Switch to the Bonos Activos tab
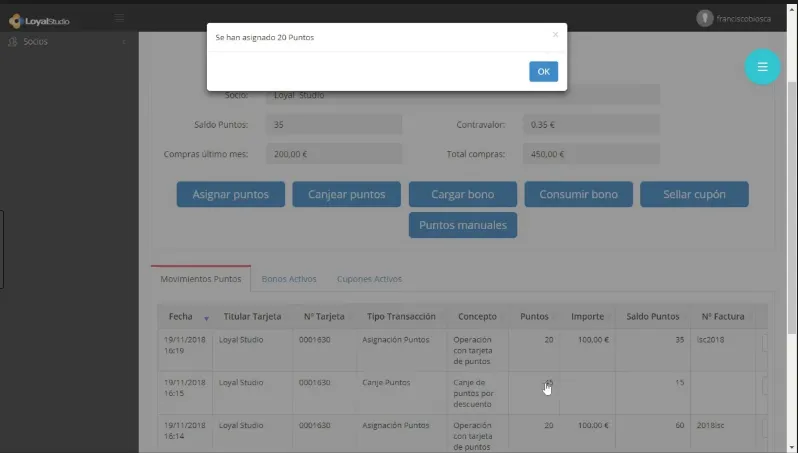 (x=289, y=279)
